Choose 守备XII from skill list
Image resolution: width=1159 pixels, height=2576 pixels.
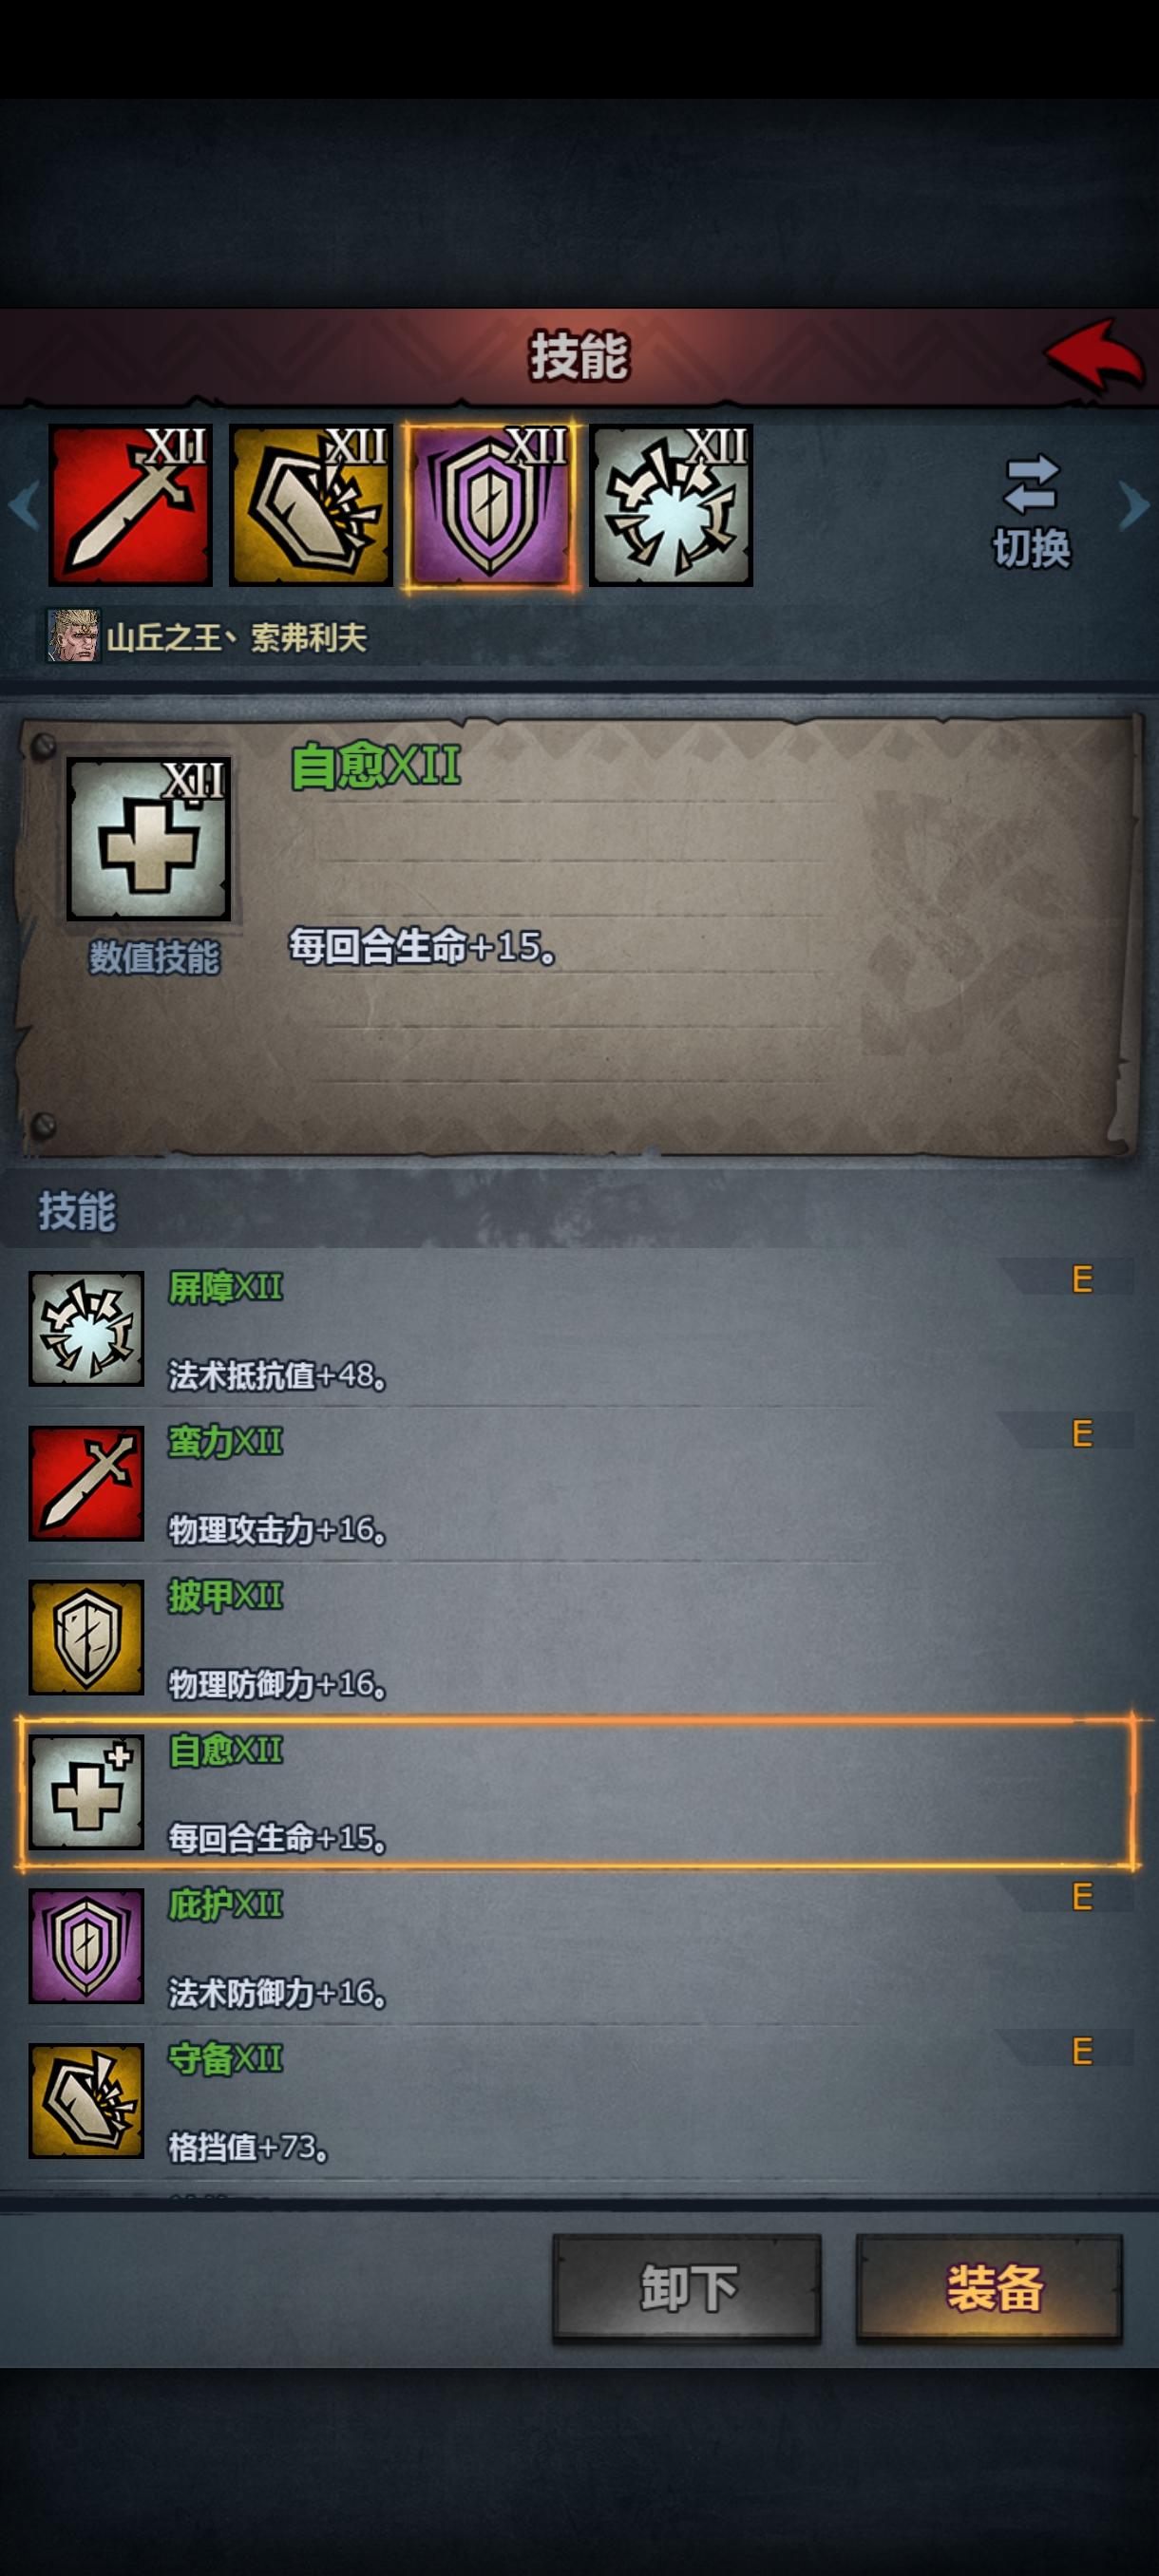580,2101
